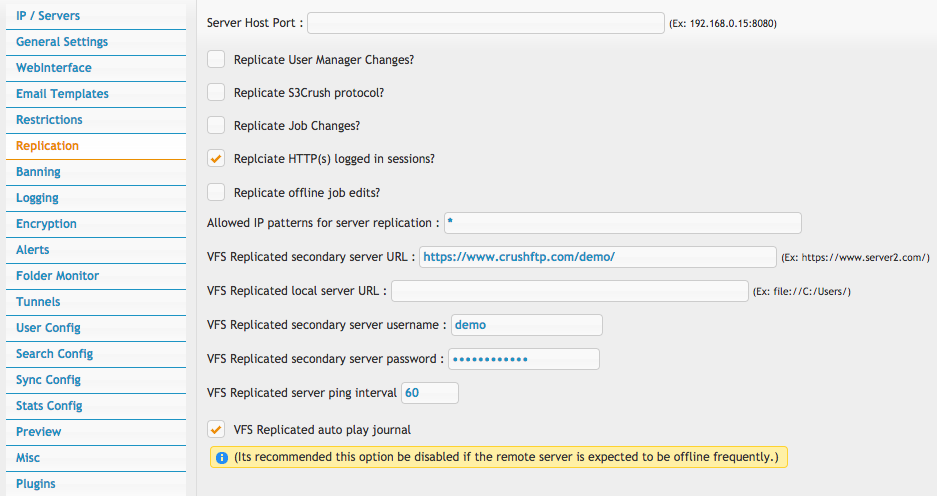Screen dimensions: 937x496
Task: Enable Replicate User Manager Changes checkbox
Action: click(216, 59)
